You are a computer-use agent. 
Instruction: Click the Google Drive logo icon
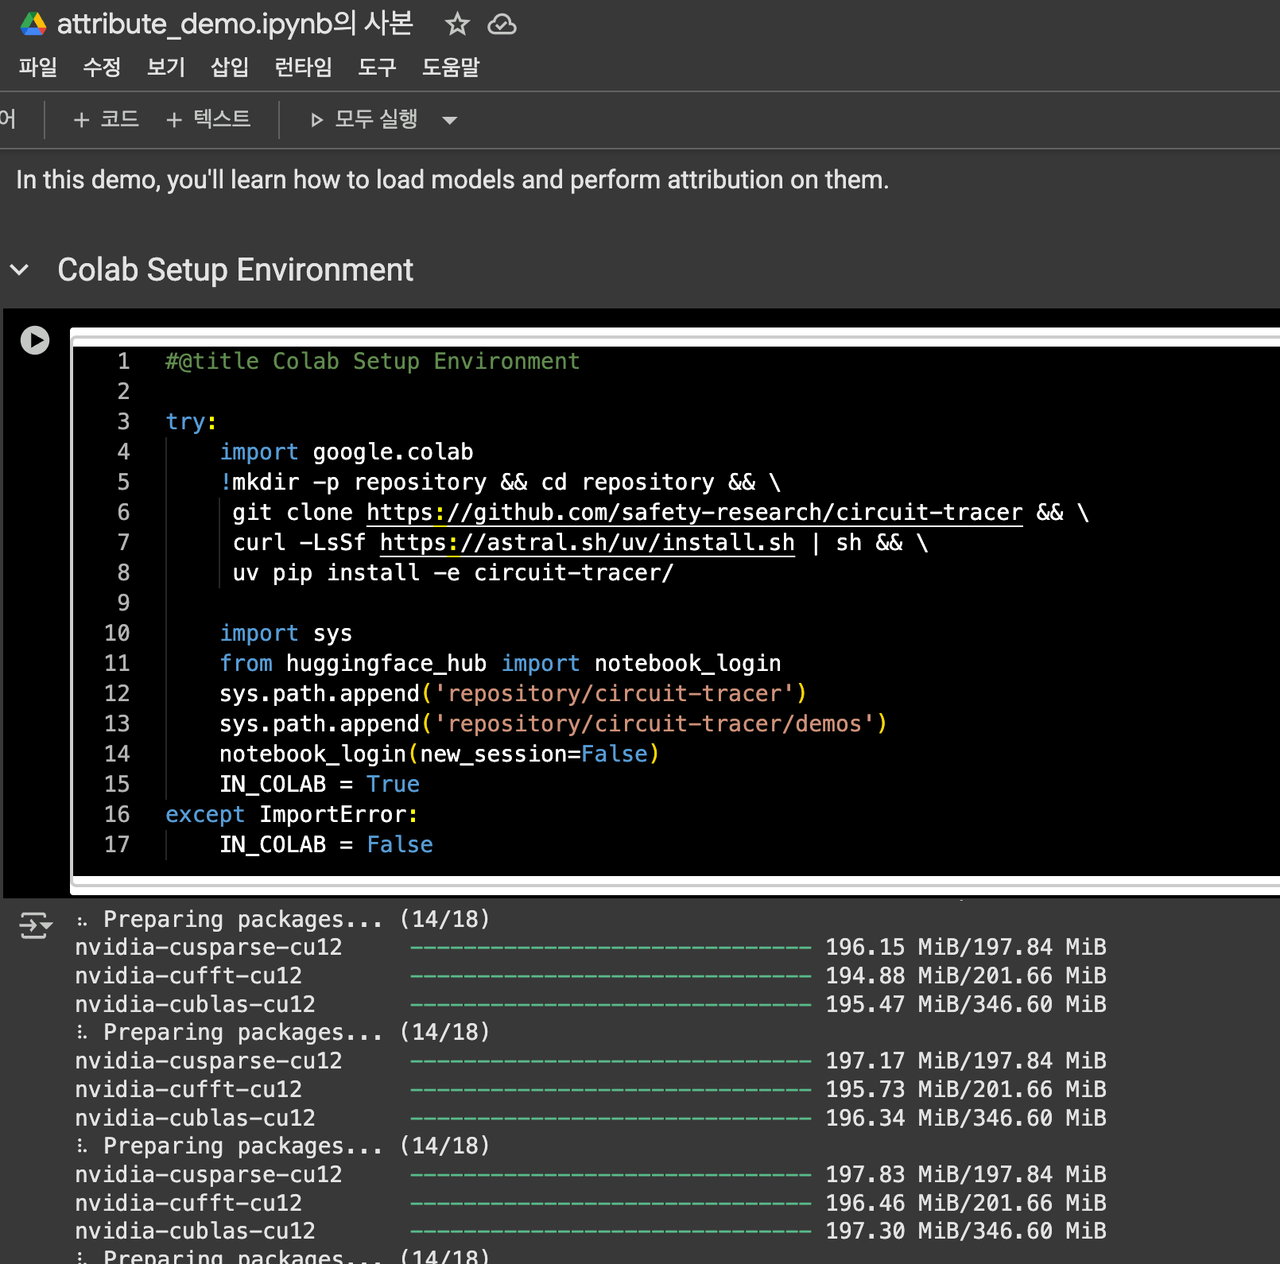pos(33,24)
